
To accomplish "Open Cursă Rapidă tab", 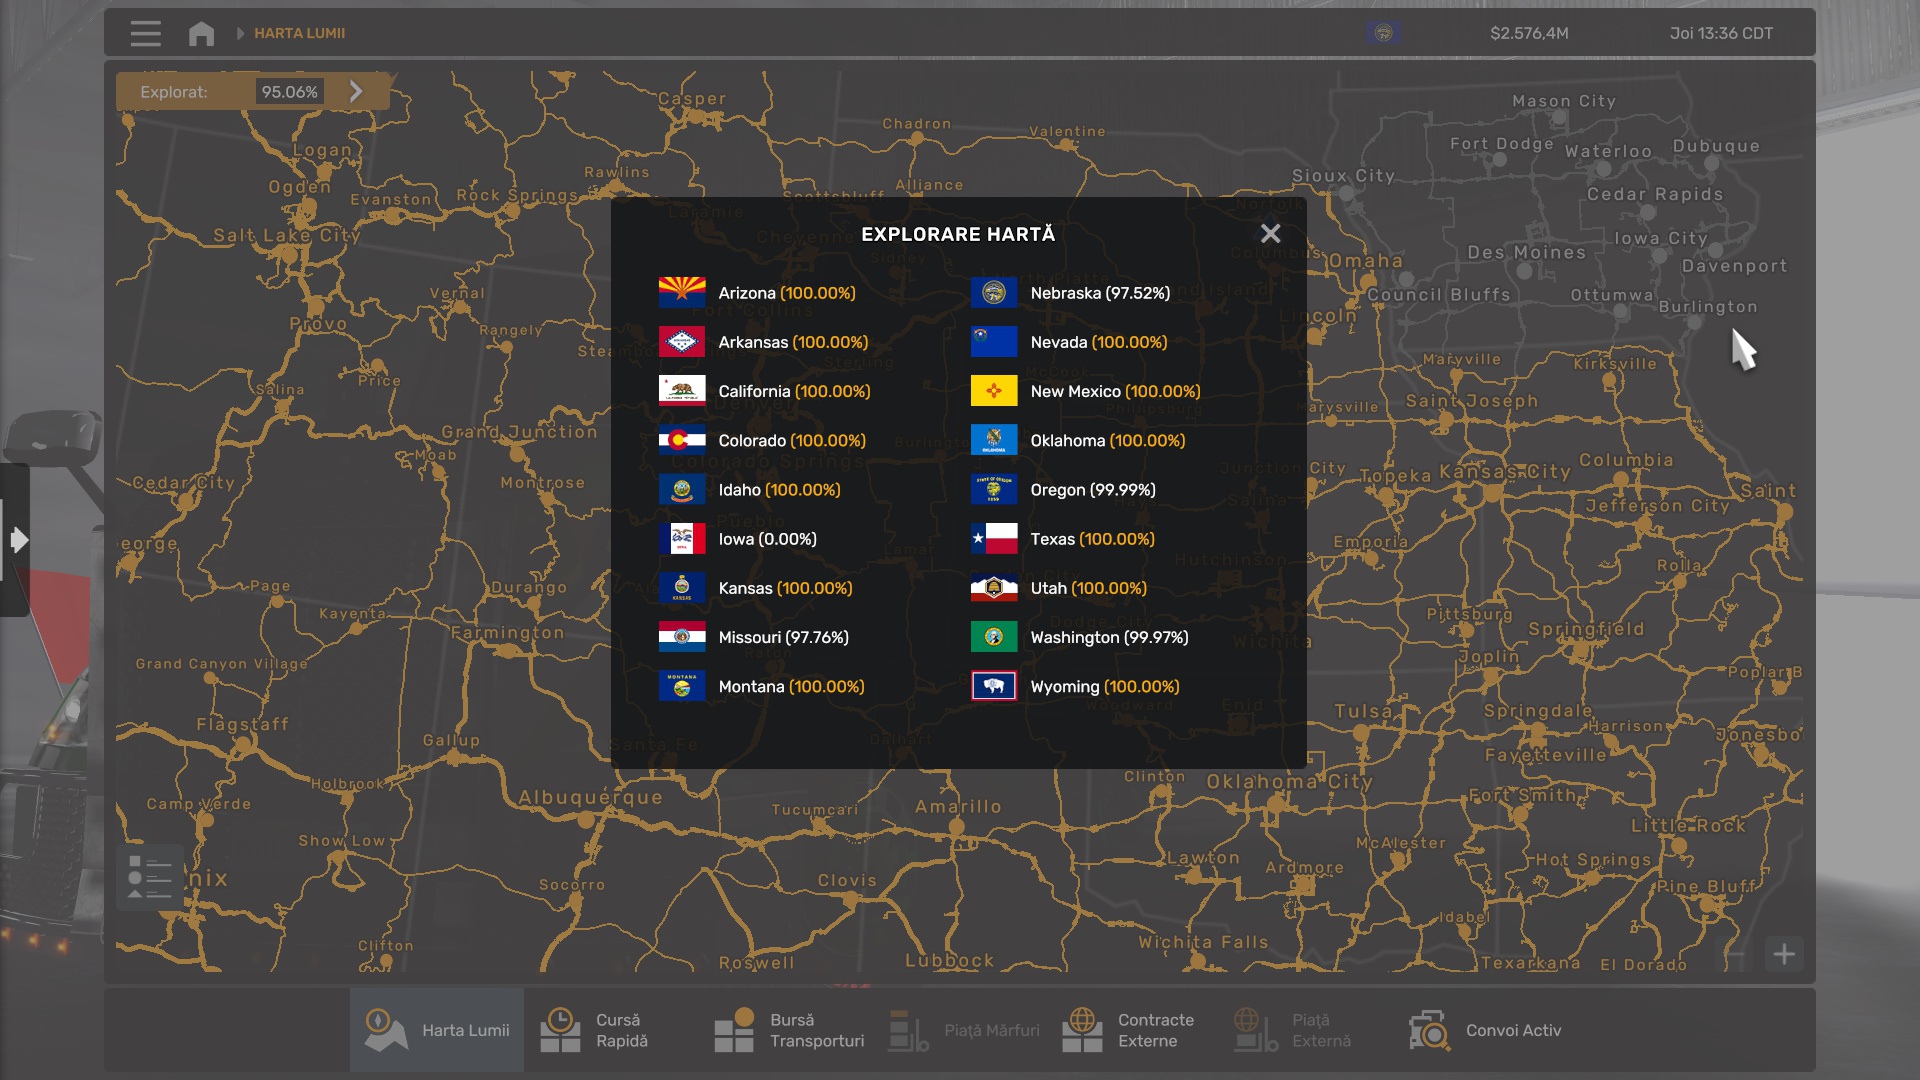I will coord(595,1030).
